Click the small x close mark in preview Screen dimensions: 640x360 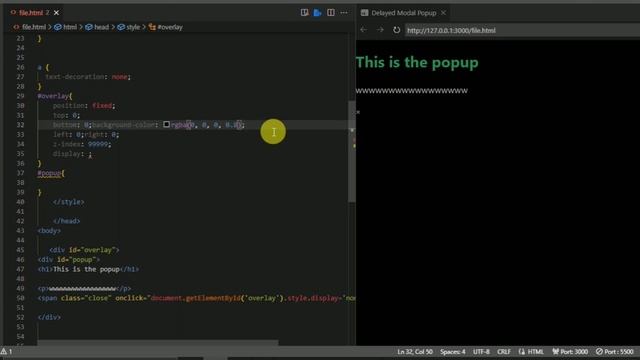click(x=358, y=112)
